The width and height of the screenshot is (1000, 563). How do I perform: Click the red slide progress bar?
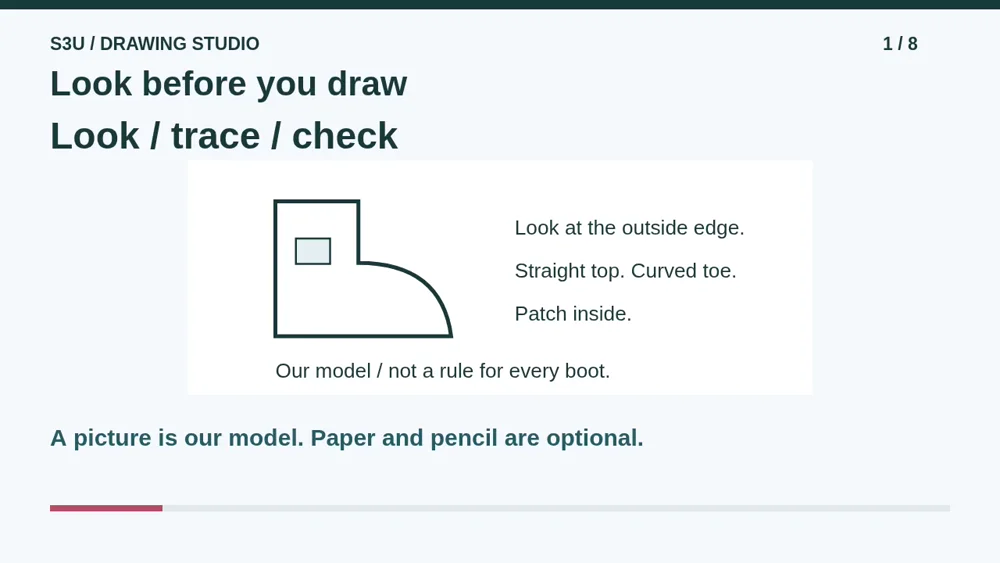[x=106, y=508]
